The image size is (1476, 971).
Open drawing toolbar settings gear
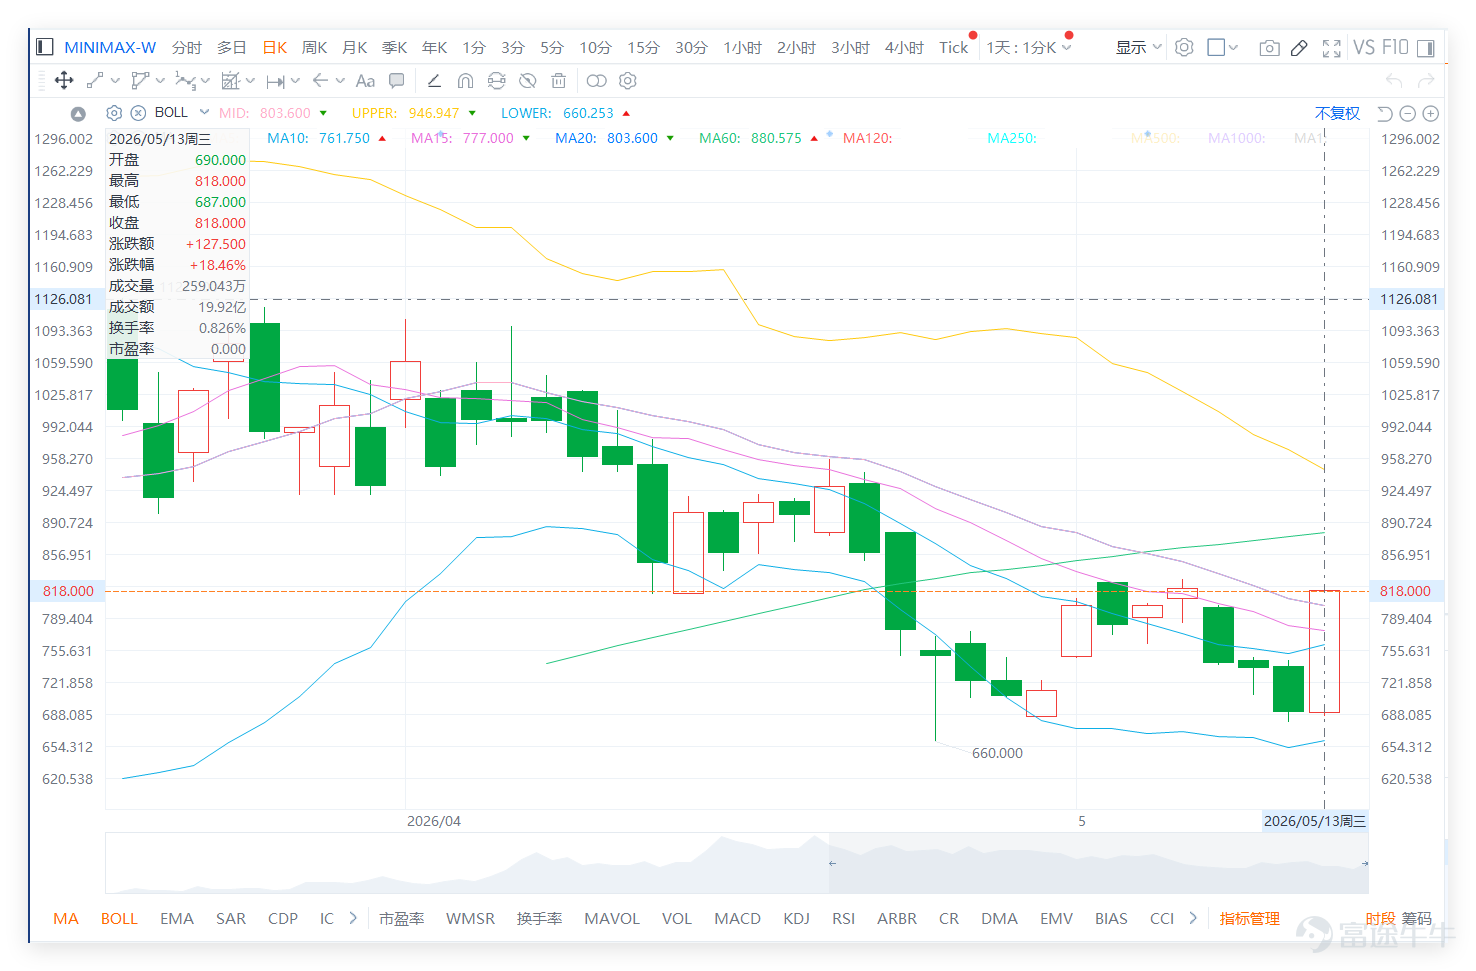pos(628,81)
